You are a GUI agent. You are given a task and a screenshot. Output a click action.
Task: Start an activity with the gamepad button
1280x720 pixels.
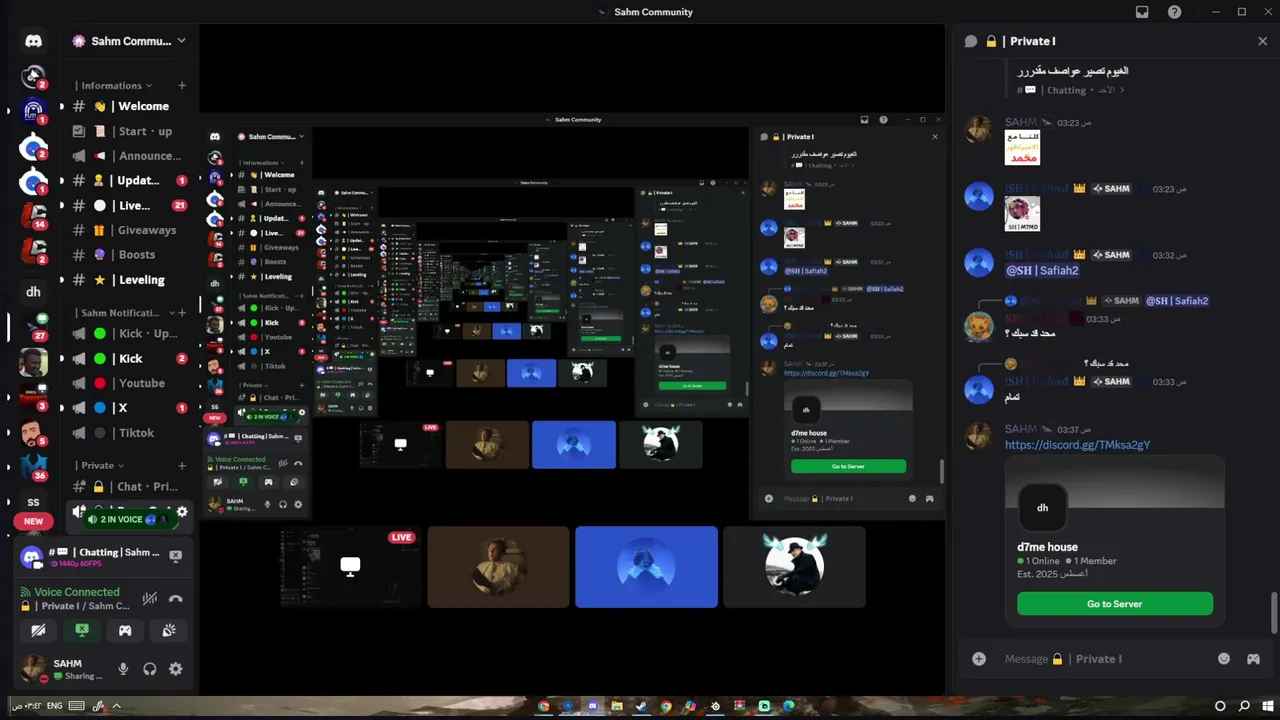[x=125, y=630]
